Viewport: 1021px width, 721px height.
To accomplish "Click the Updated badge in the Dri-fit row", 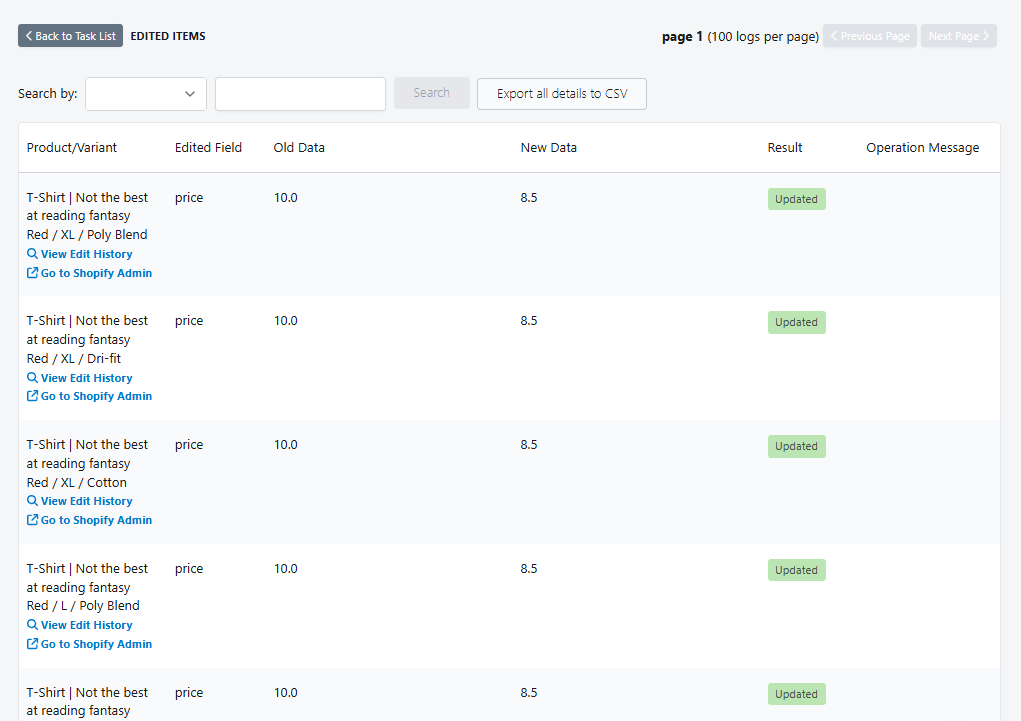I will (x=796, y=322).
